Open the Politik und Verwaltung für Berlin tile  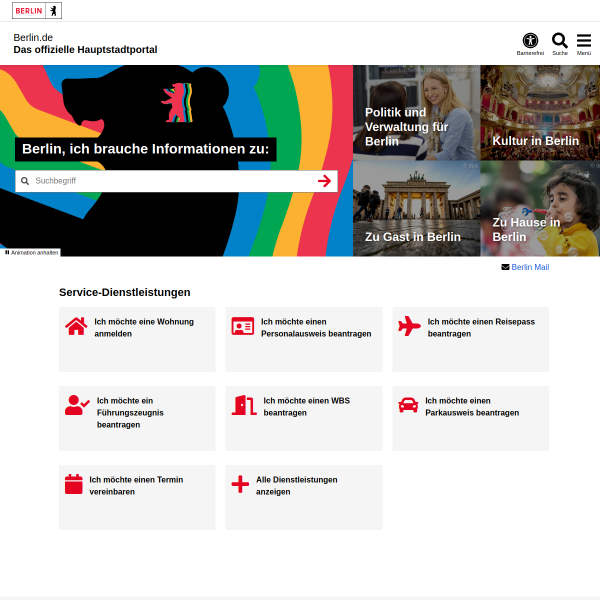pyautogui.click(x=416, y=112)
